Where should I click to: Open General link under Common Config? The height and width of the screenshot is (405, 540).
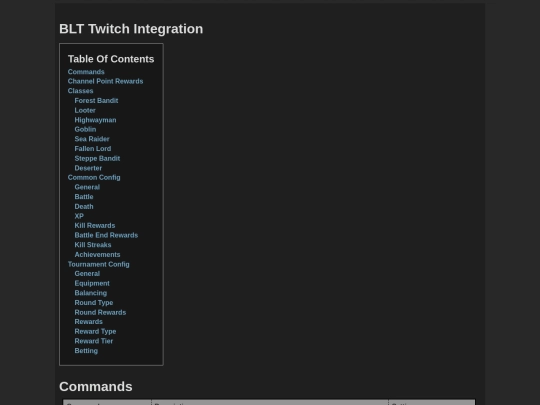[87, 187]
